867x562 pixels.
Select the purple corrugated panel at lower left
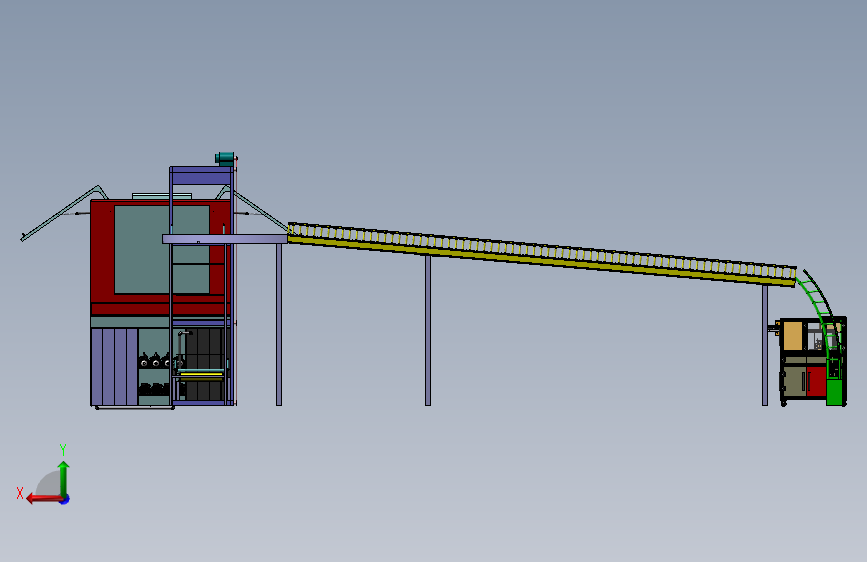(x=114, y=367)
